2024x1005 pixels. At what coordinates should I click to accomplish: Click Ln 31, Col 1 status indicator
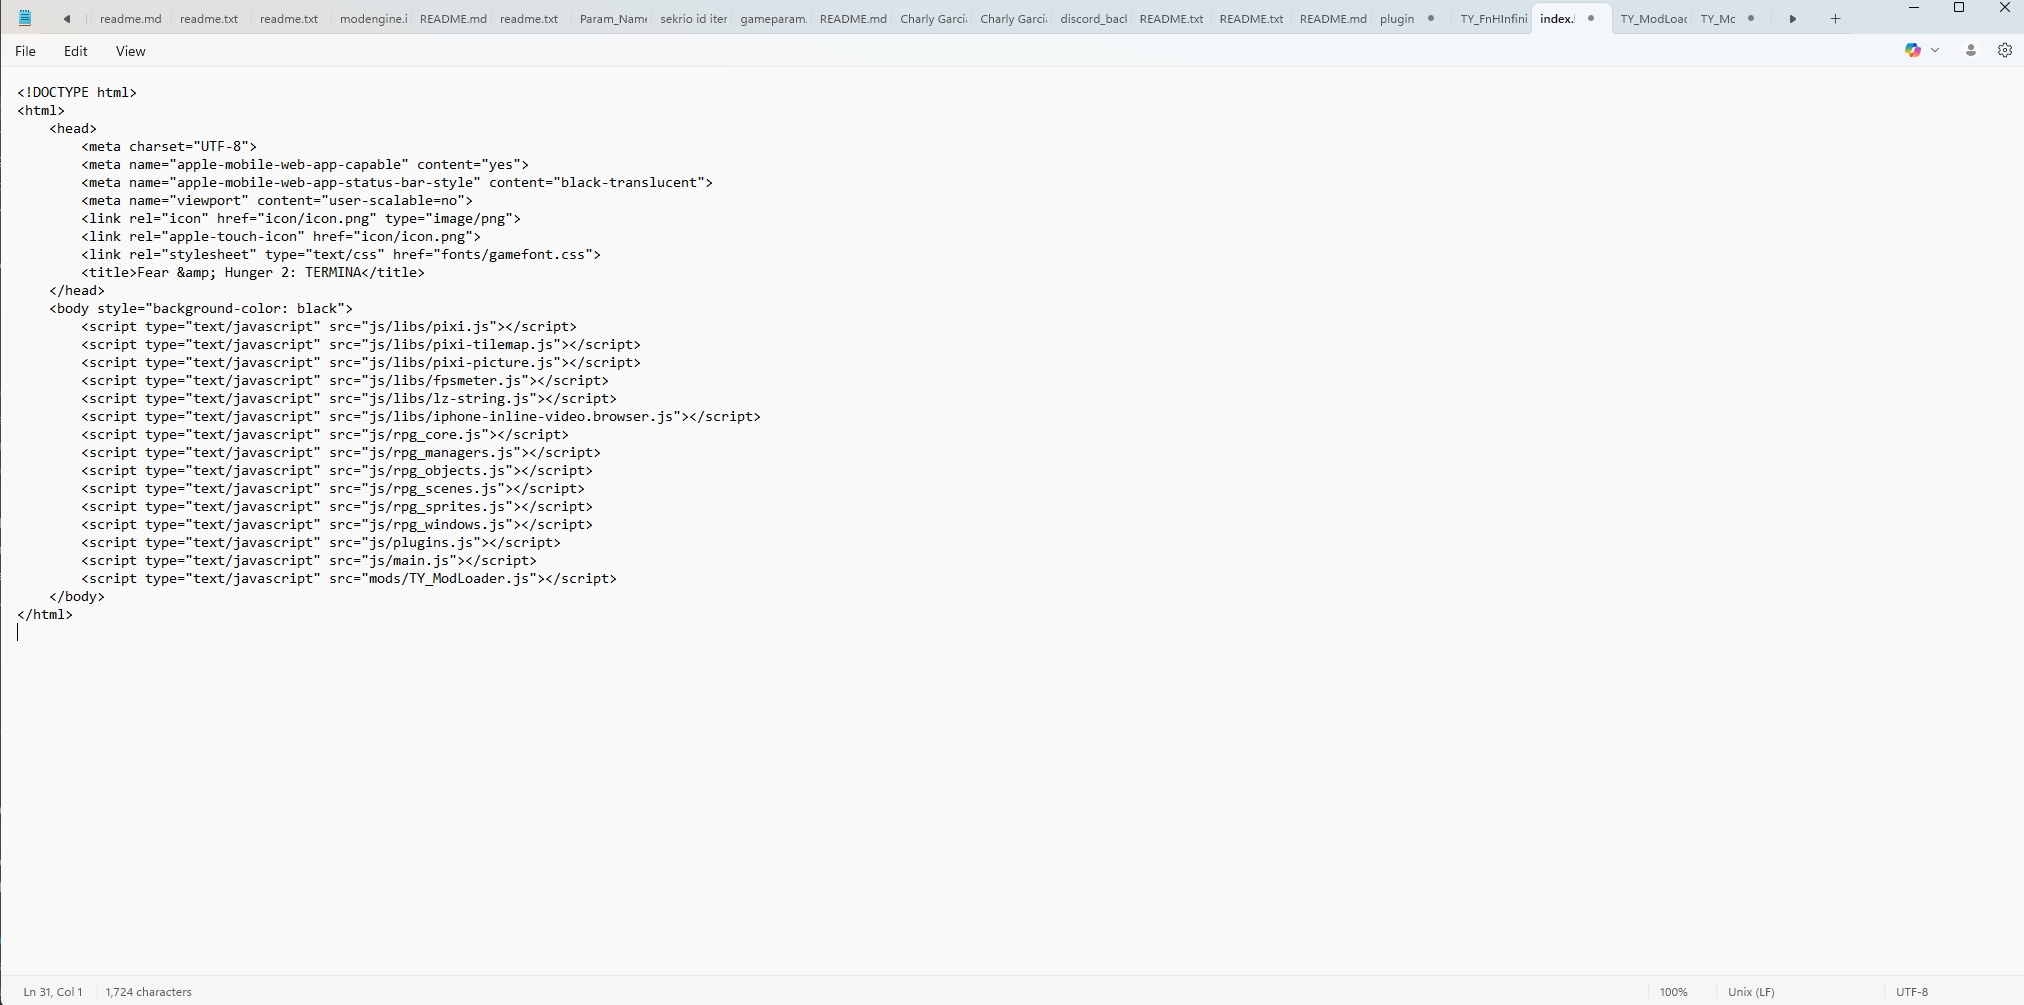[x=53, y=992]
